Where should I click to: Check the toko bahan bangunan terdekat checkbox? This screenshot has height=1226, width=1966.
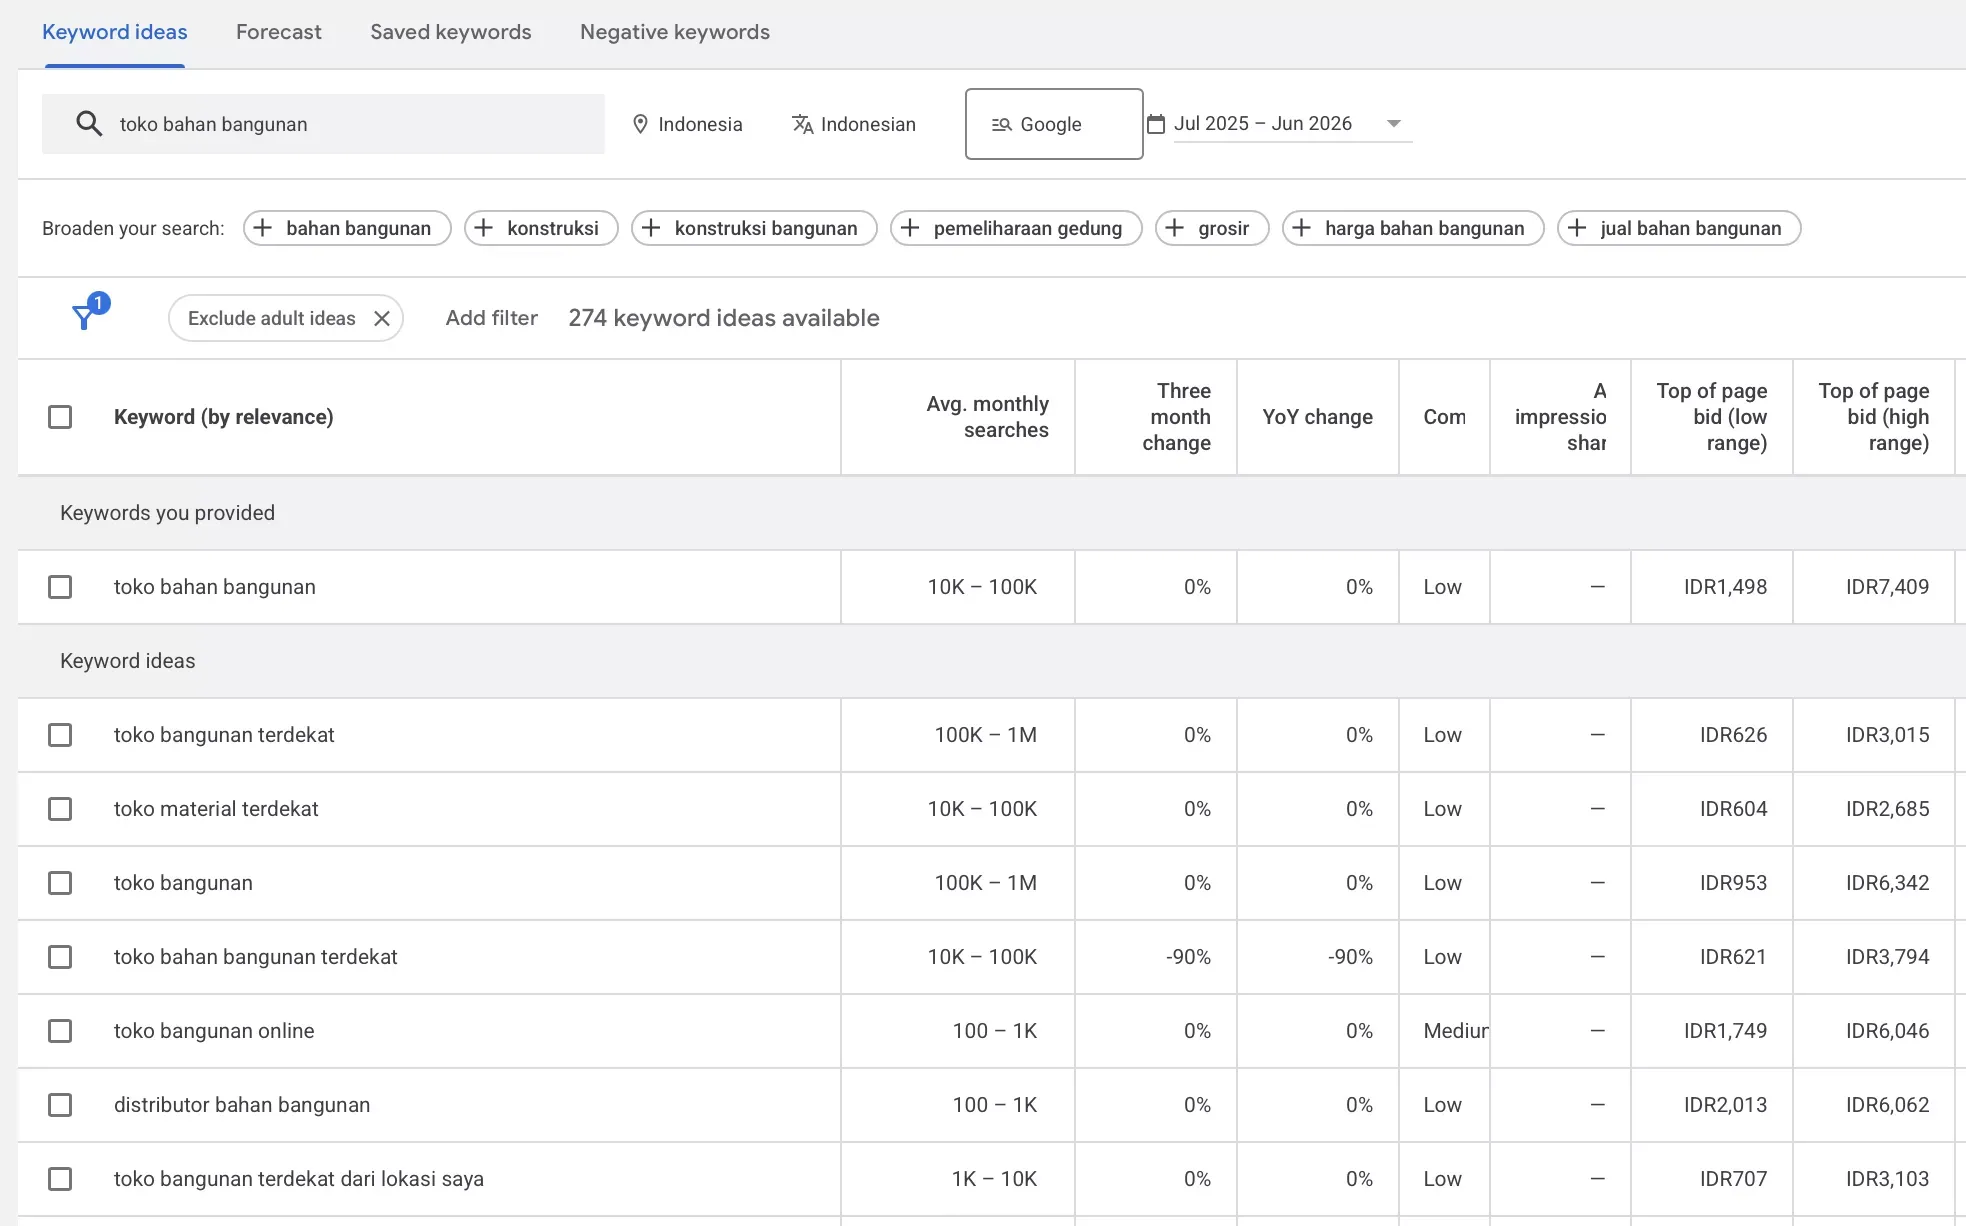point(60,957)
